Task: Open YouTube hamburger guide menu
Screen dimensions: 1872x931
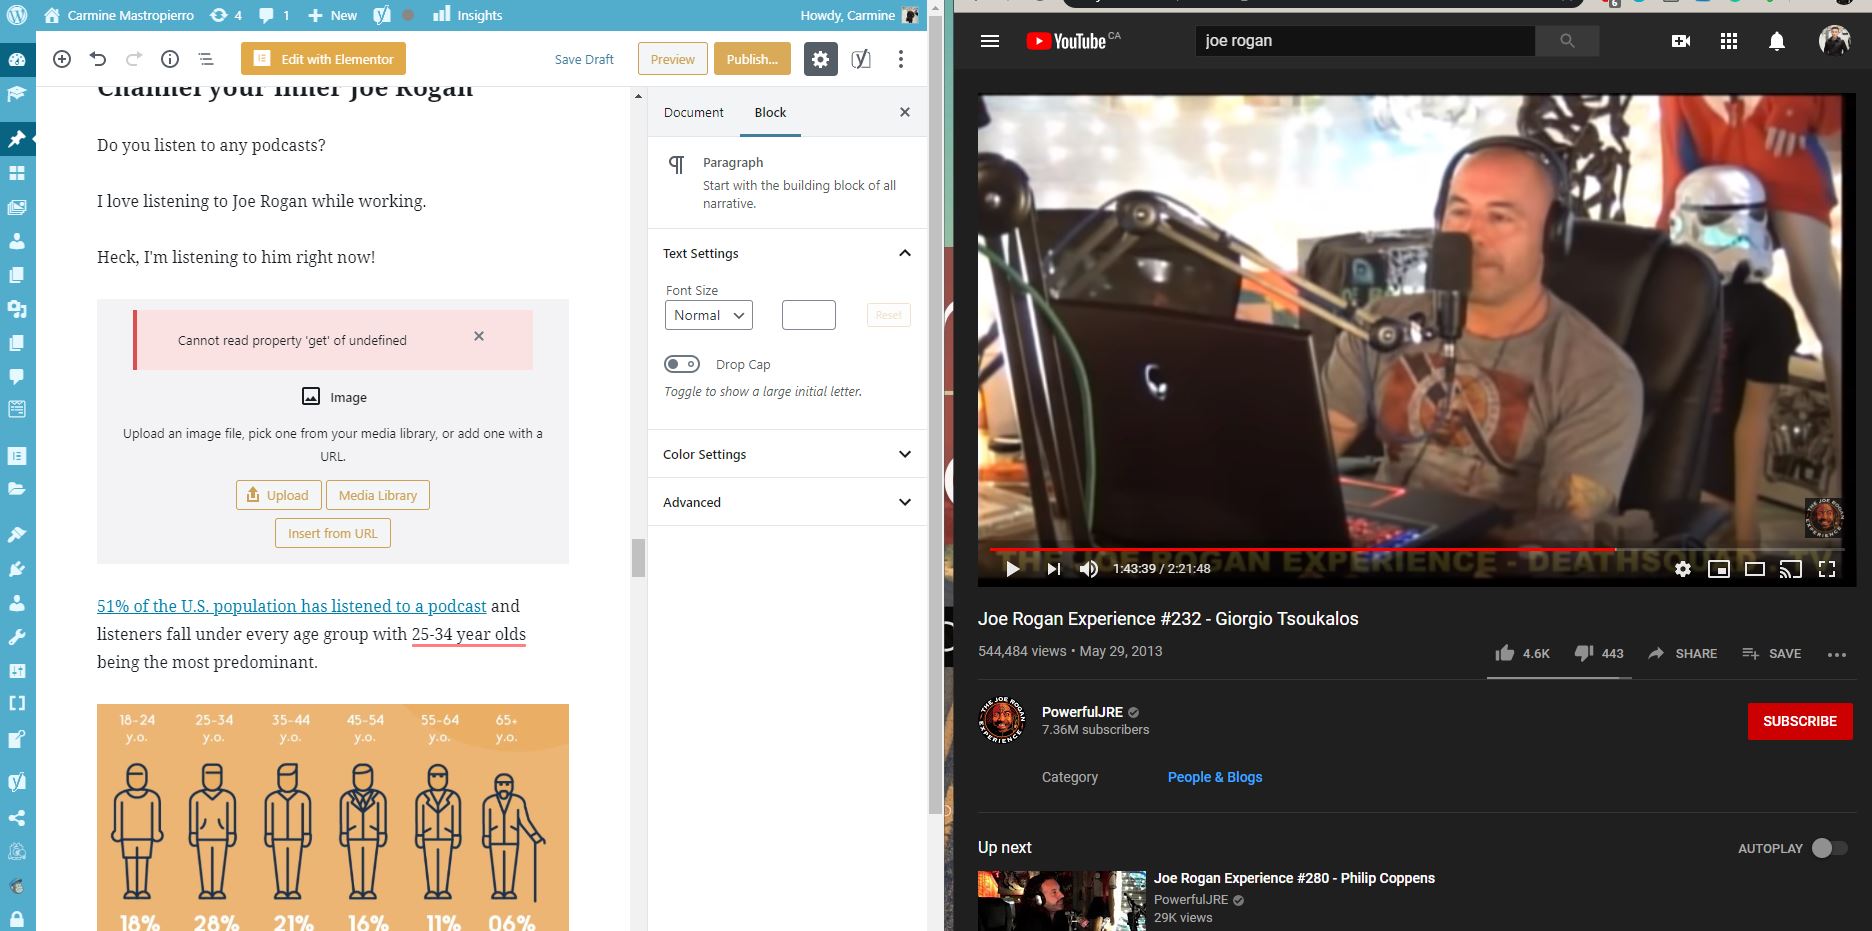Action: click(990, 41)
